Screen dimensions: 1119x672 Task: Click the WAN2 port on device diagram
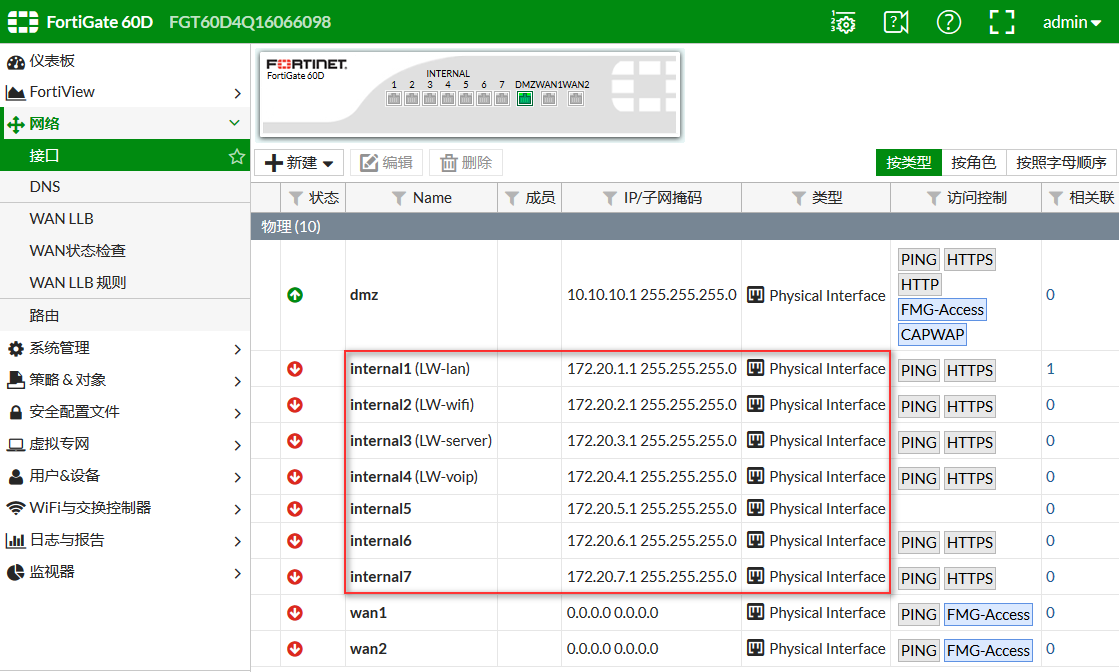coord(576,99)
